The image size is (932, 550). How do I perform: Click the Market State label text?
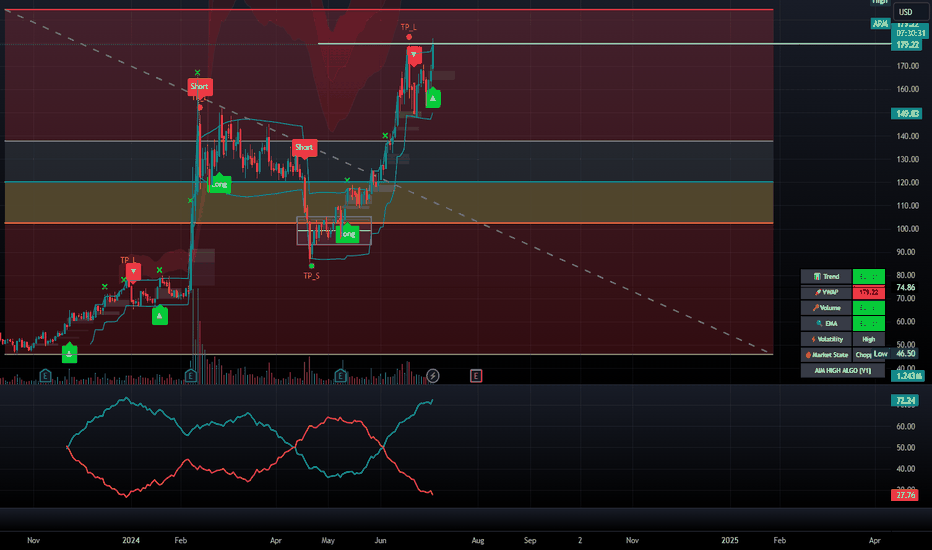pos(830,355)
